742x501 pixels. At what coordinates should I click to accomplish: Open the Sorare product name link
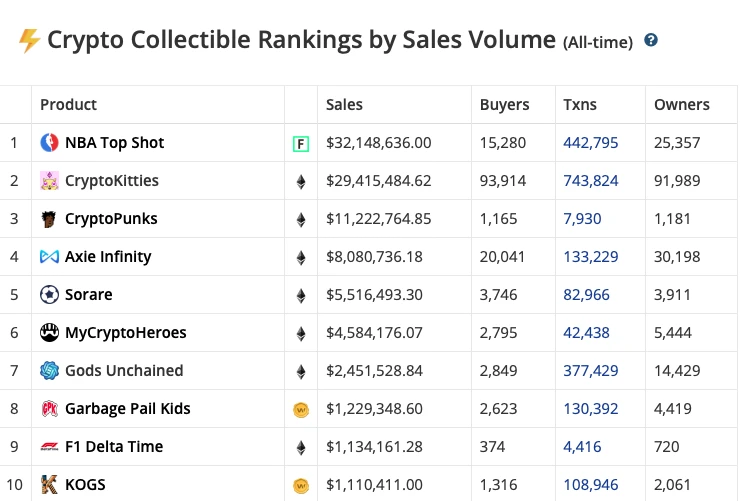pos(88,295)
